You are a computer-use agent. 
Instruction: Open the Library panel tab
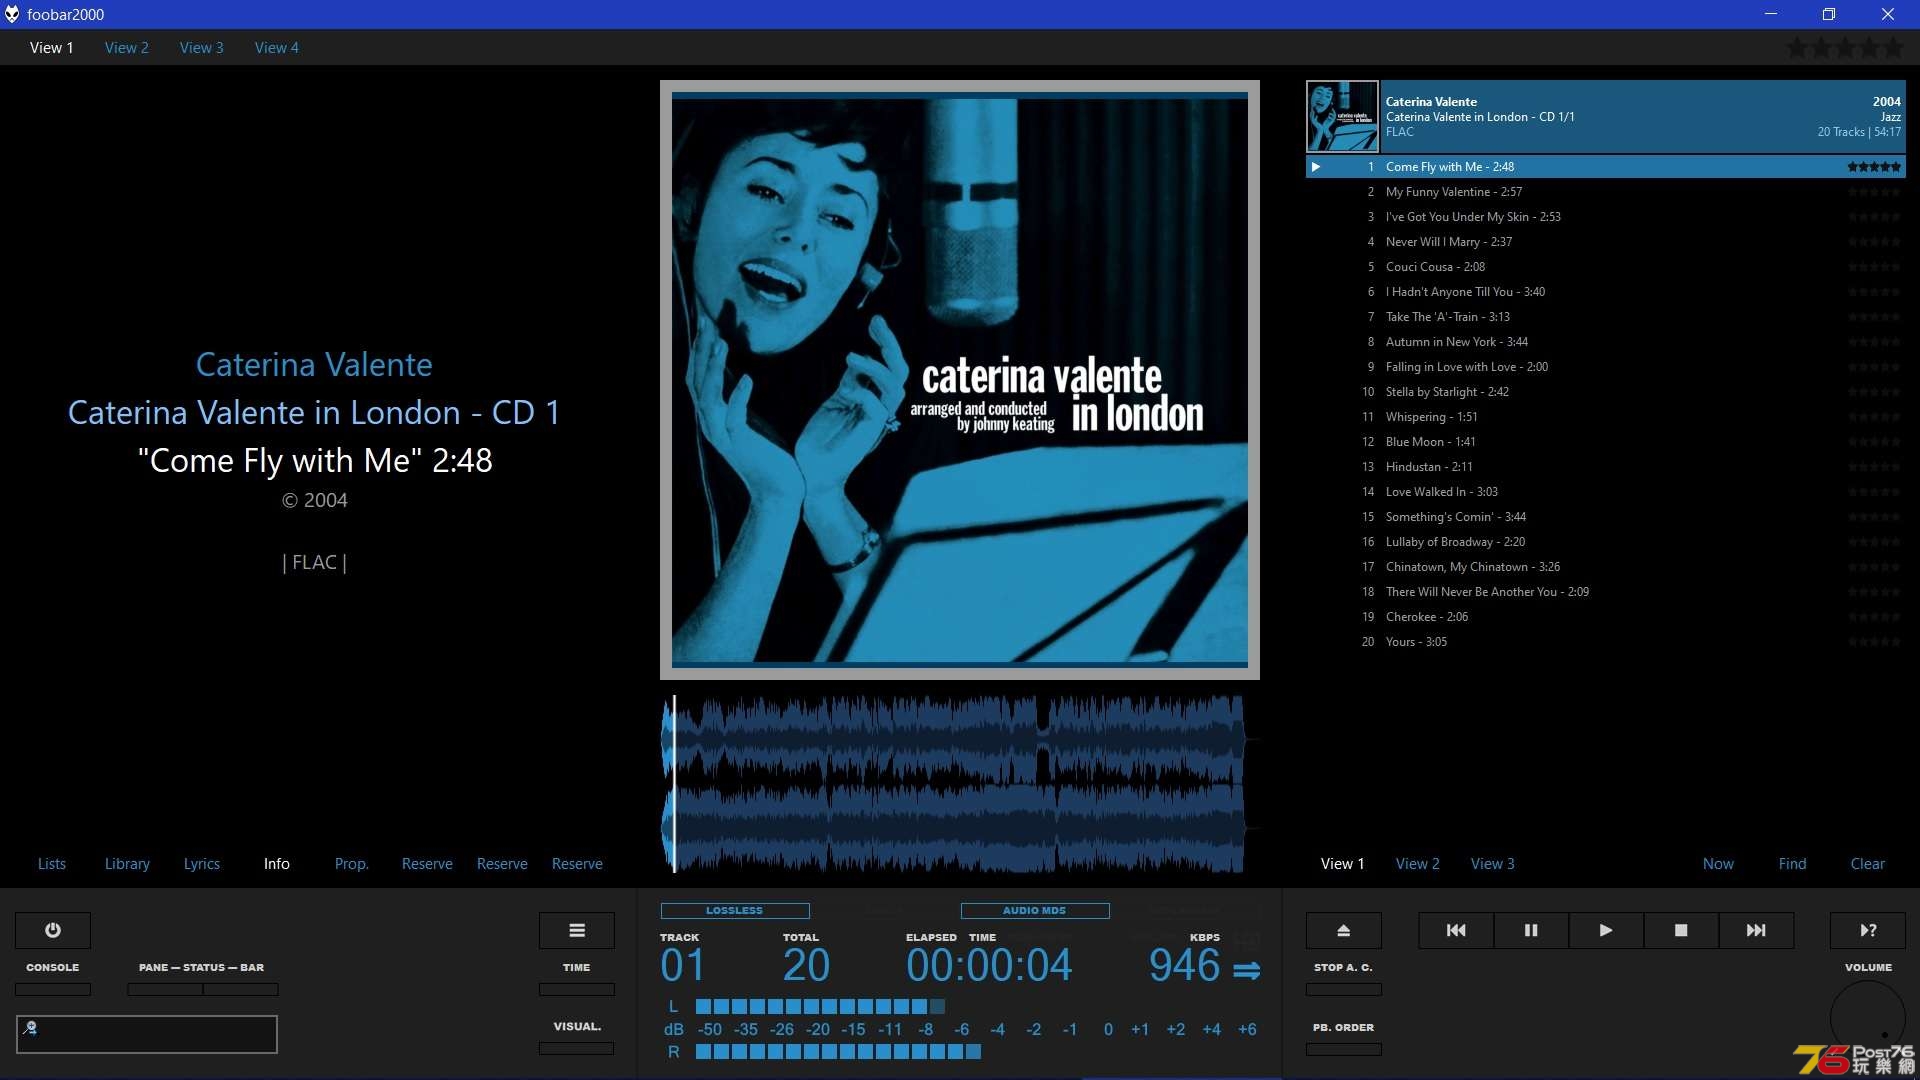(127, 863)
